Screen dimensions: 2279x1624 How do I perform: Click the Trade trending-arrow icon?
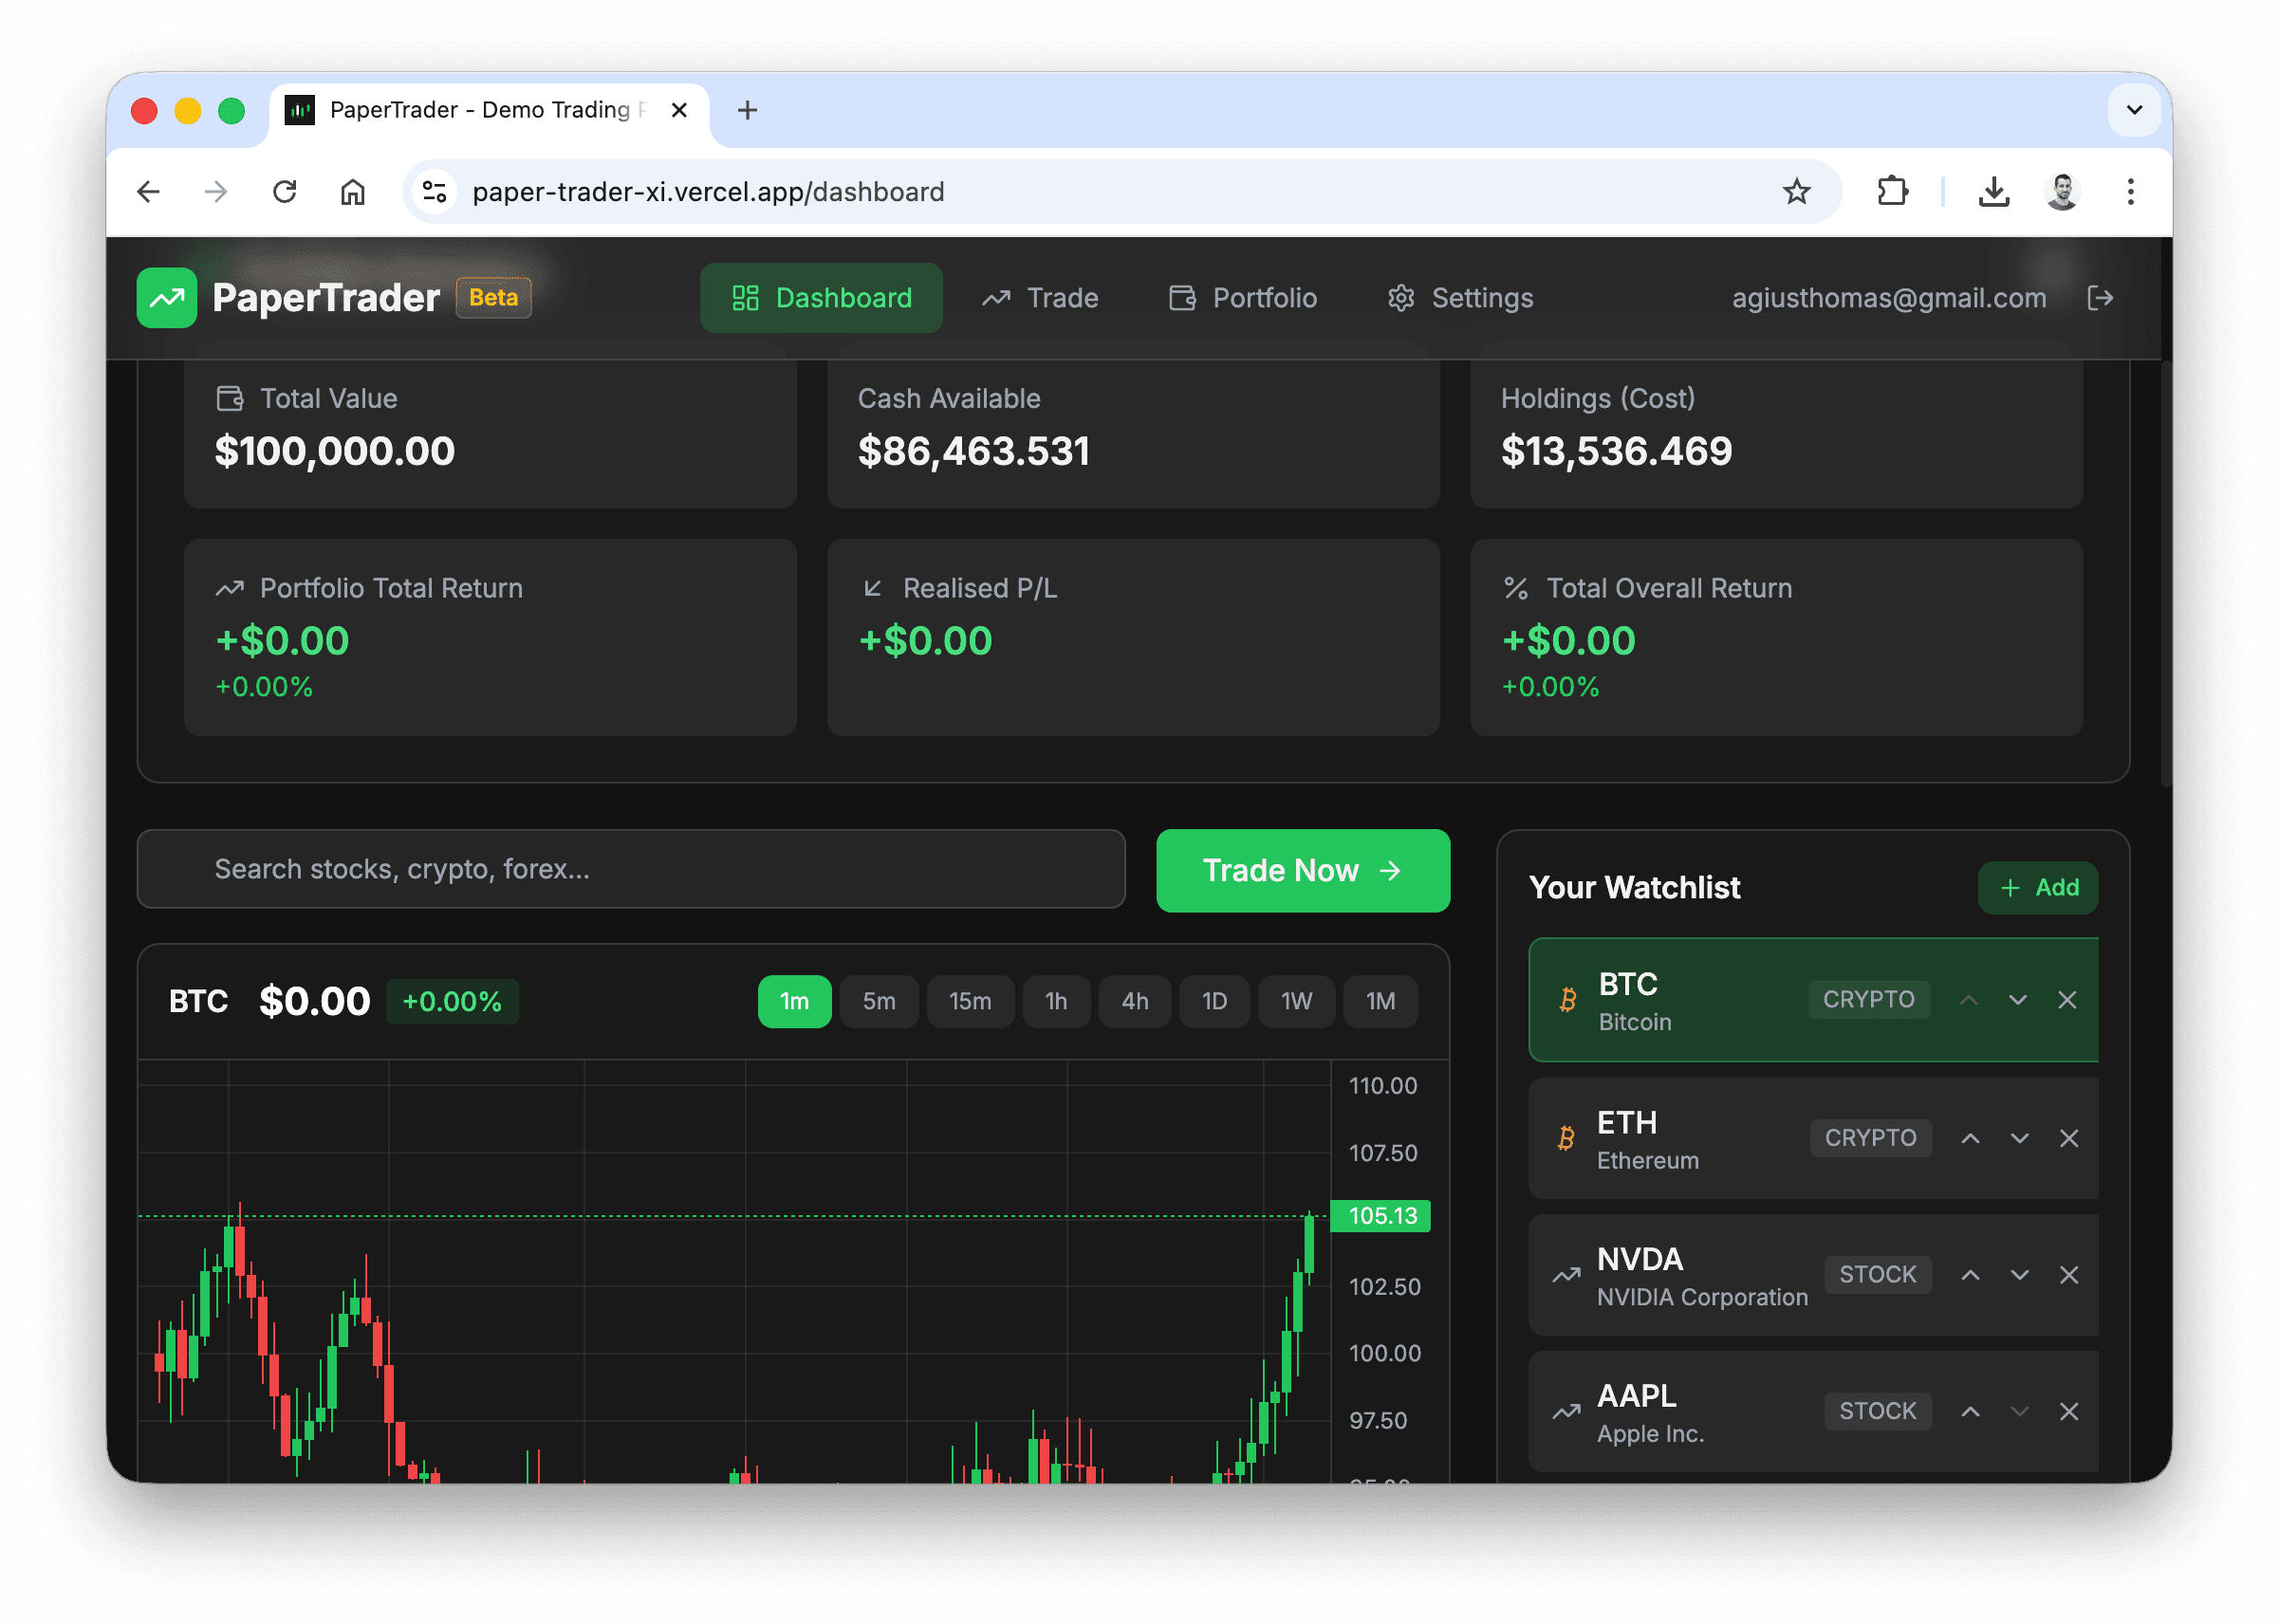click(995, 297)
